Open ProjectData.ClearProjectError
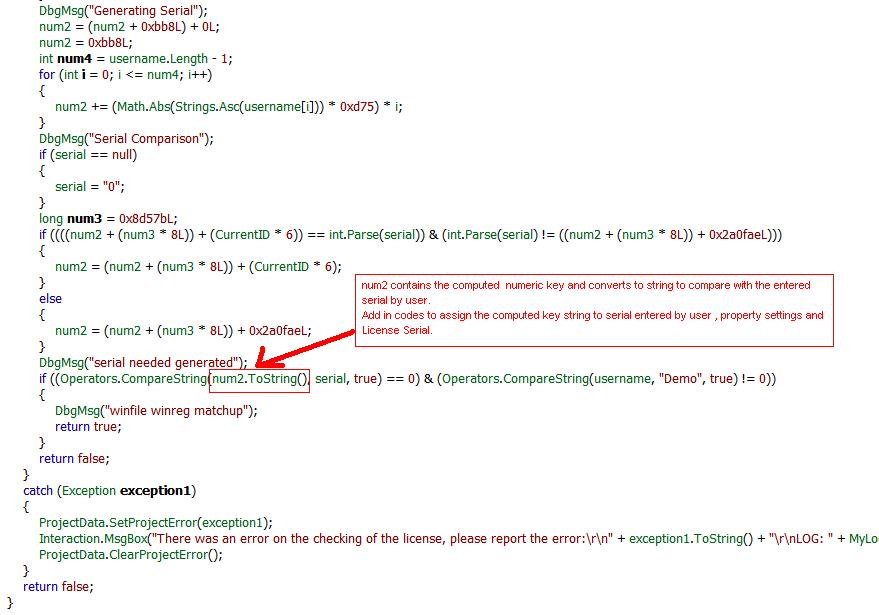This screenshot has height=615, width=879. [123, 555]
